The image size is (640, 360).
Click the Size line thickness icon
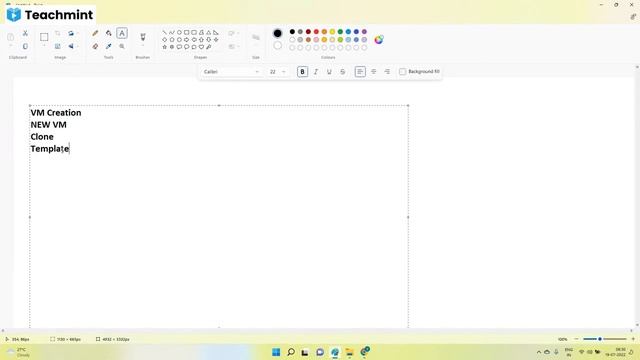point(256,38)
